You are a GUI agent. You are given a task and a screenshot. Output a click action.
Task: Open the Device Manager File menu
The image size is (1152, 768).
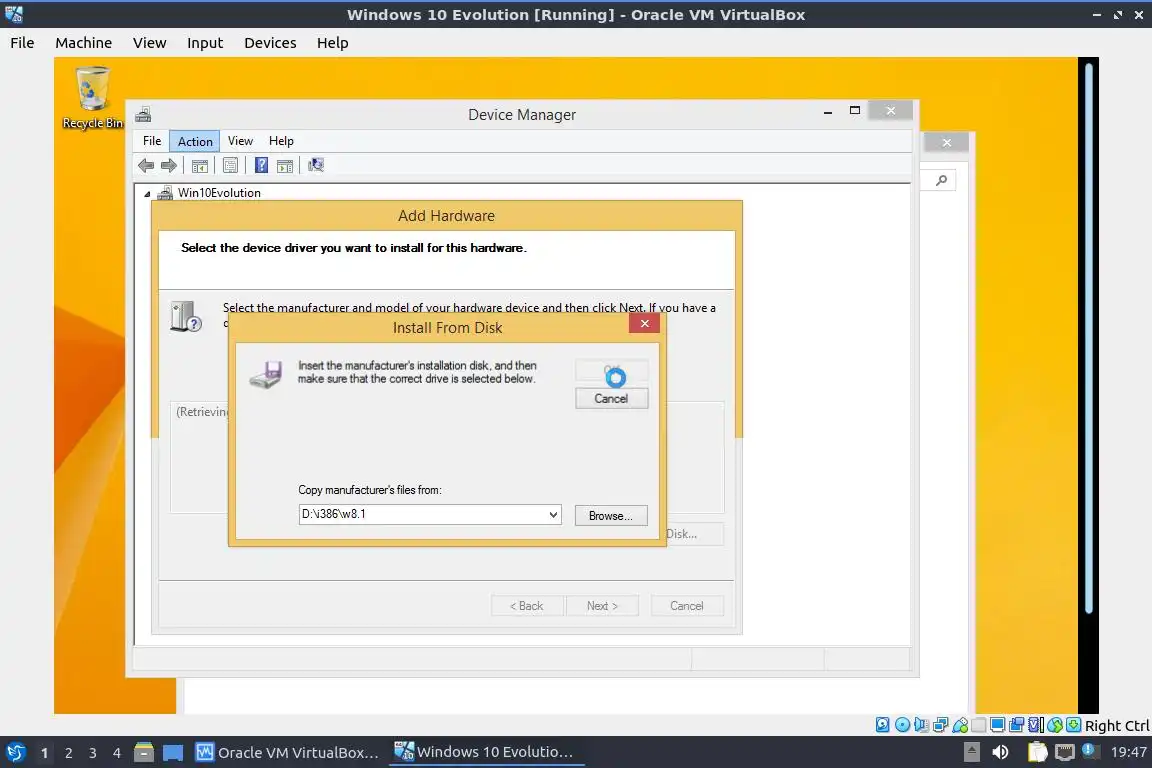(152, 140)
